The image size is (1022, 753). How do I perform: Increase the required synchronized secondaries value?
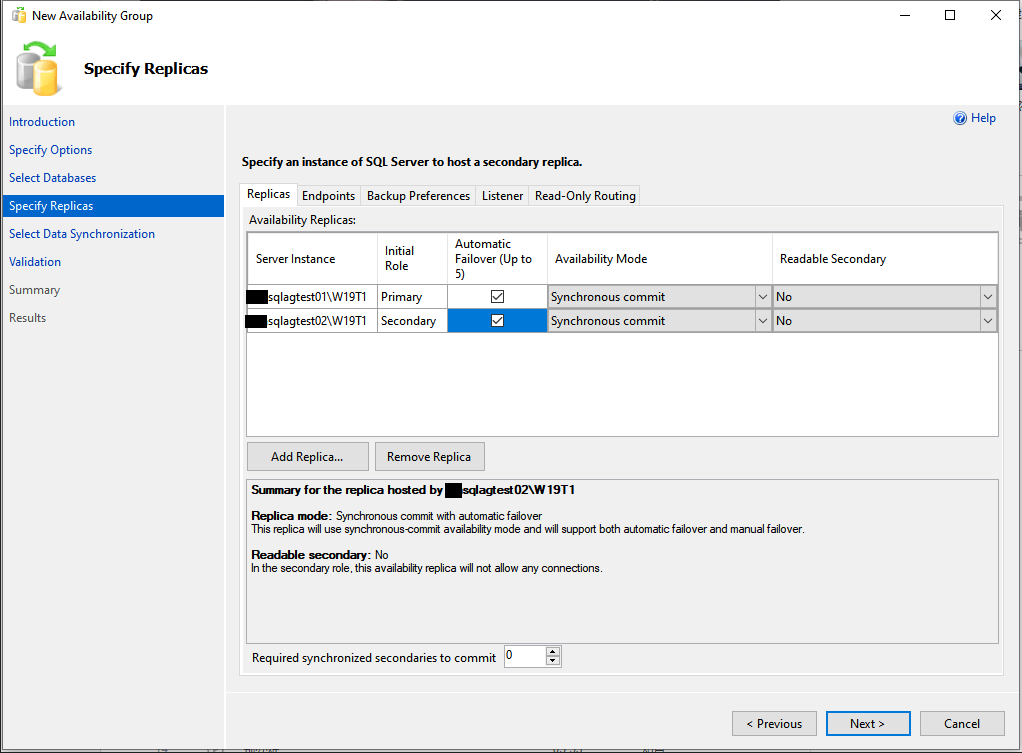coord(553,652)
